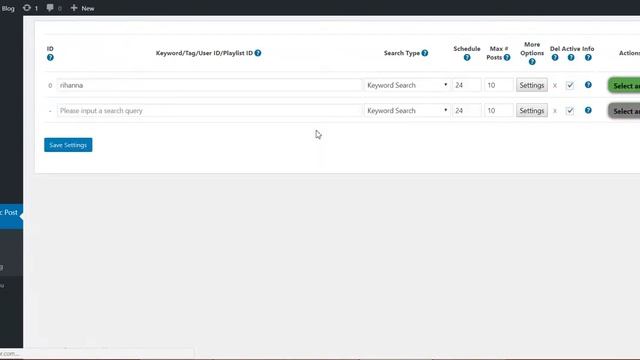Delete the rihanna rule with x
640x360 pixels.
pyautogui.click(x=555, y=86)
